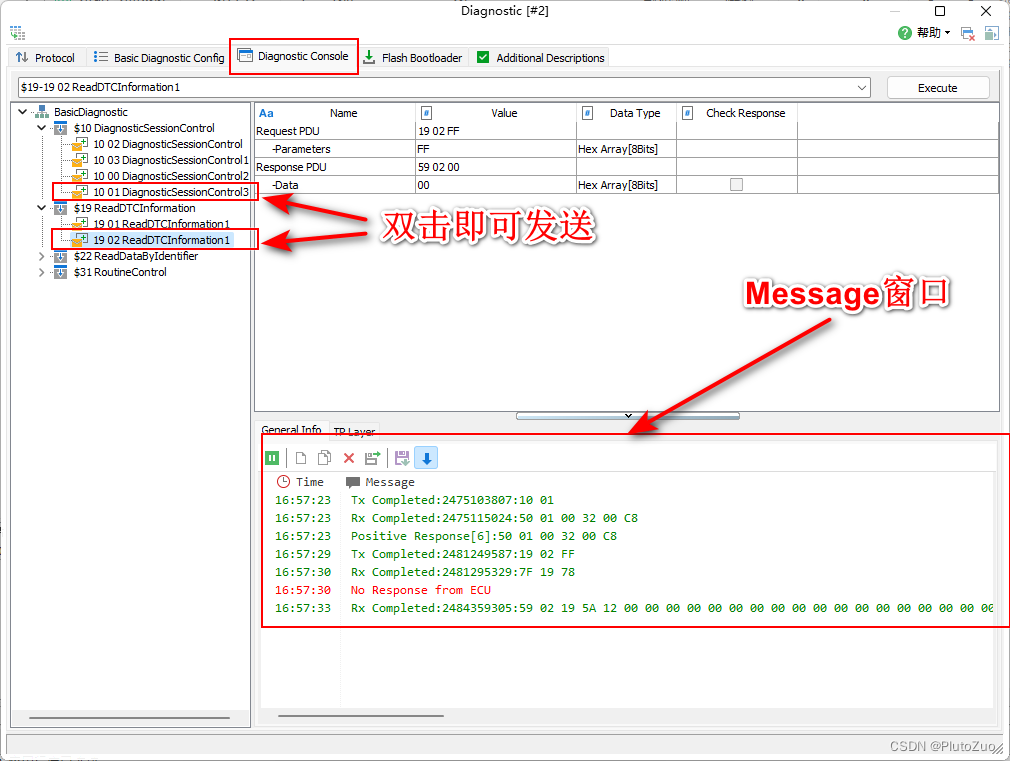Click the $19-19 02 ReadDTCInformation1 input field
The image size is (1010, 761).
coord(444,88)
